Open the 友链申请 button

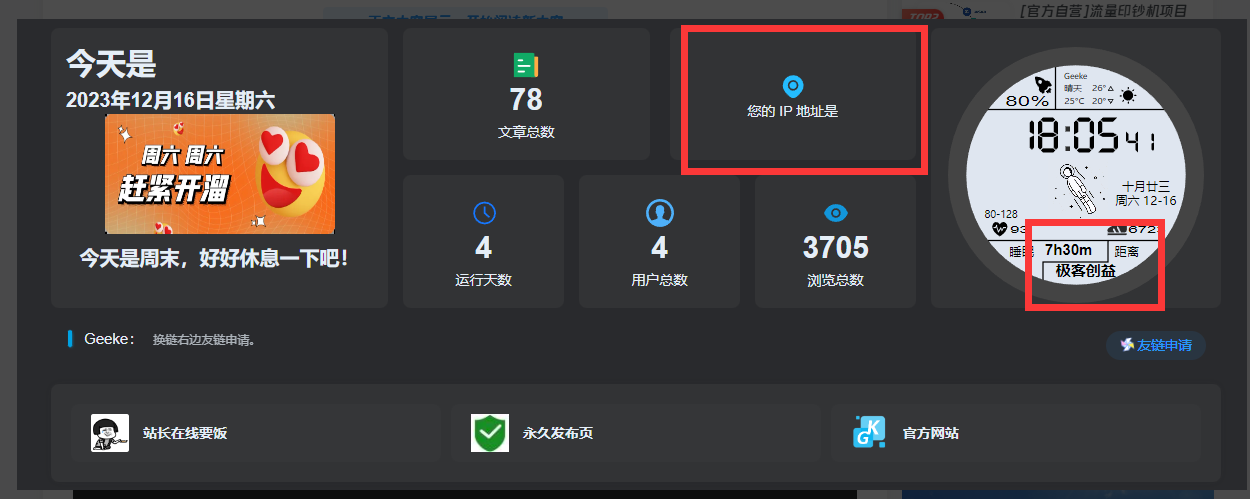1156,345
